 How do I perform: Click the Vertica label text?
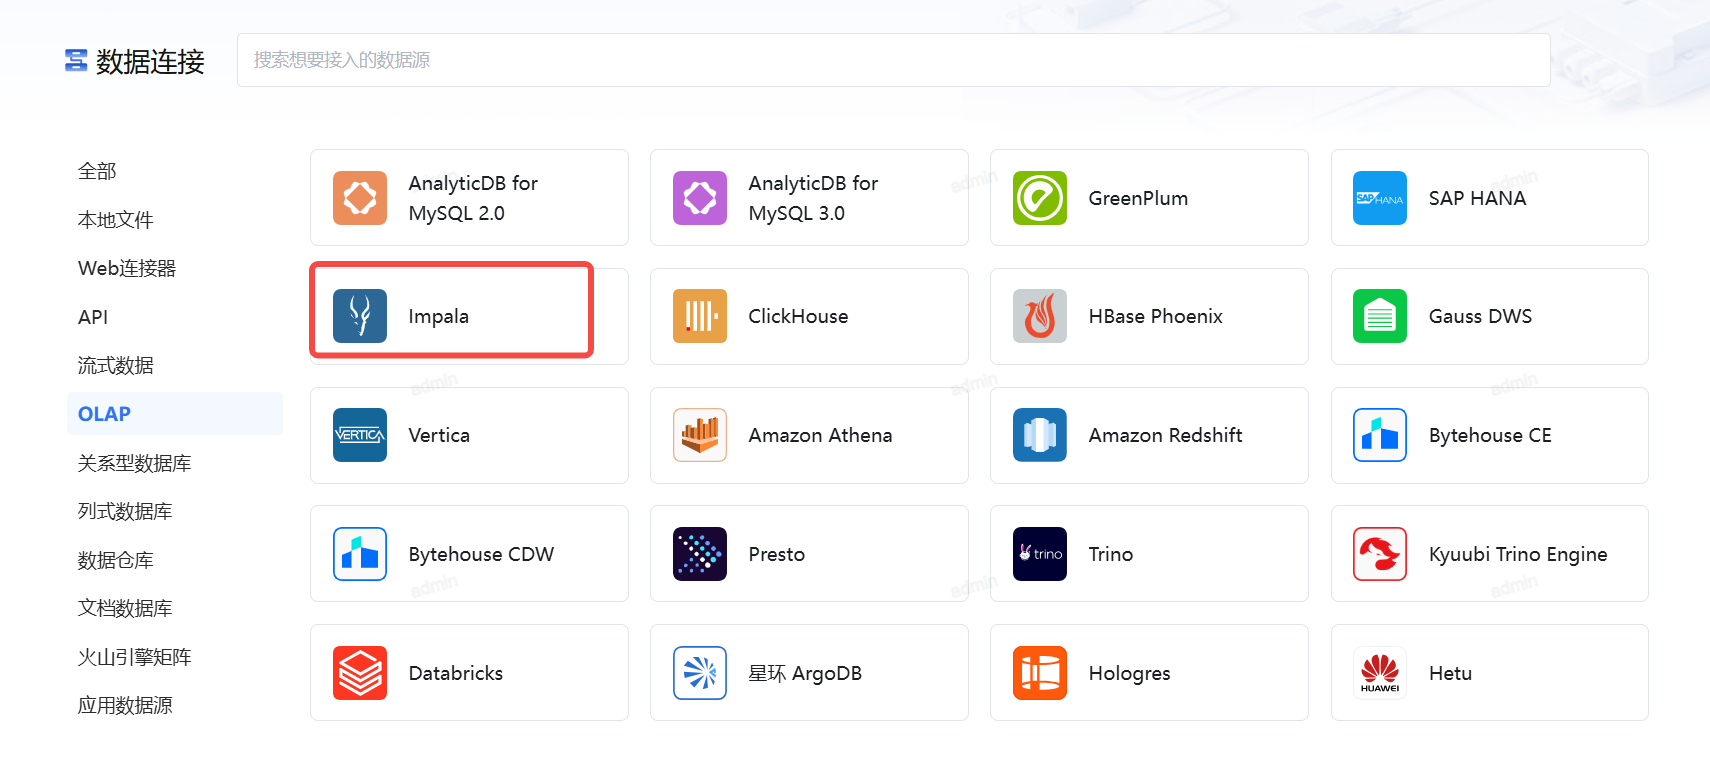[x=439, y=435]
